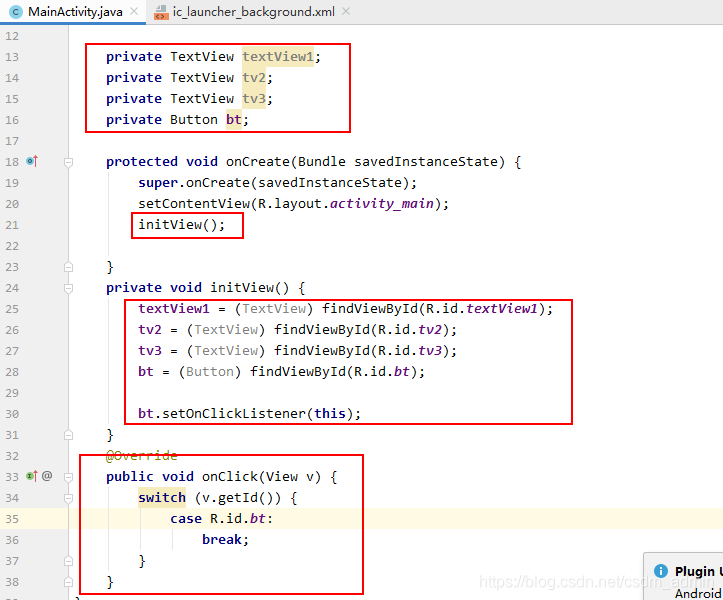The image size is (723, 600).
Task: Click the Java class icon on MainActivity.java tab
Action: point(15,12)
